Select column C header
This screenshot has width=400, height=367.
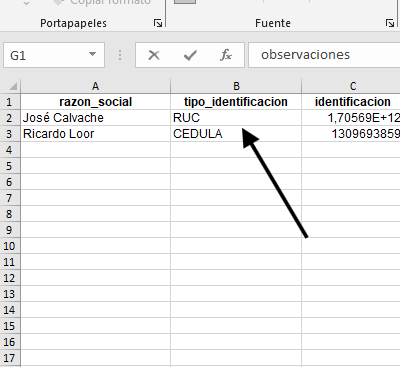pos(351,86)
